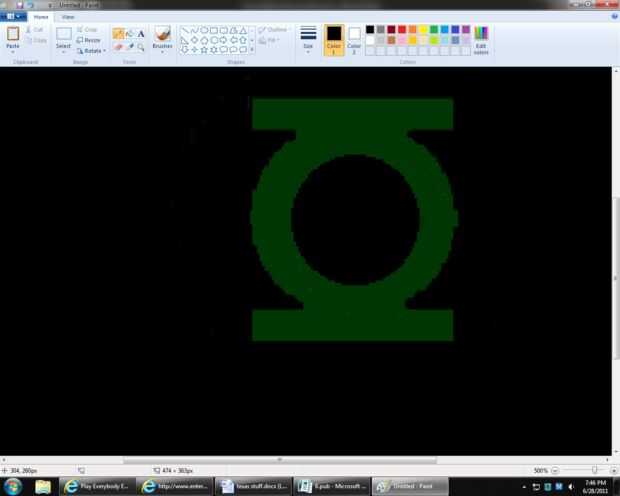Pick the Right triangle shape
This screenshot has width=620, height=496.
pyautogui.click(x=185, y=40)
